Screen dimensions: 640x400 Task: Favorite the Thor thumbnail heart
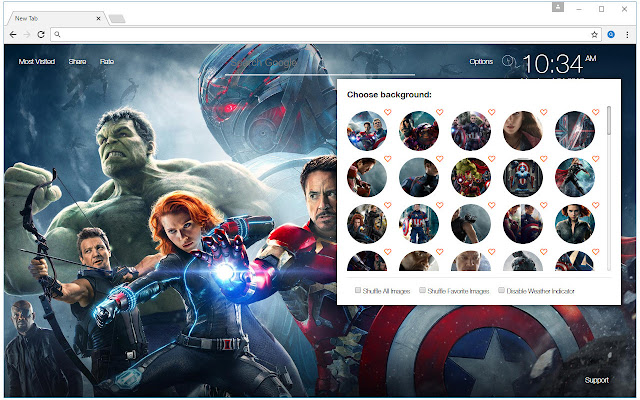[x=596, y=158]
